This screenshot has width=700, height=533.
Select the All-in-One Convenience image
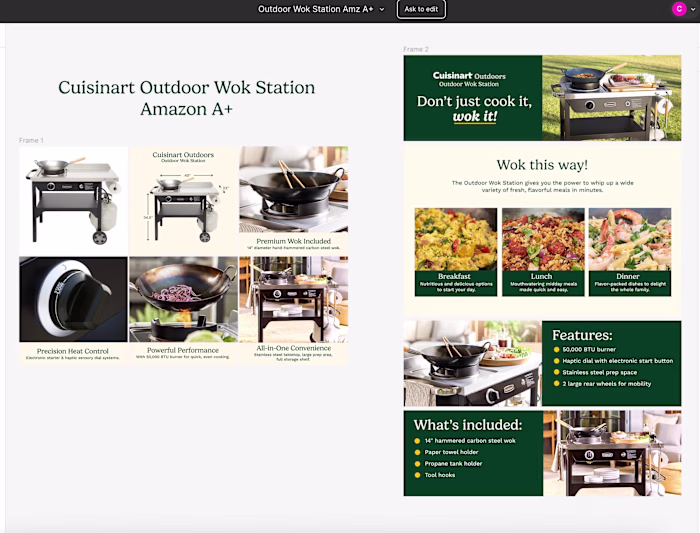(x=293, y=299)
